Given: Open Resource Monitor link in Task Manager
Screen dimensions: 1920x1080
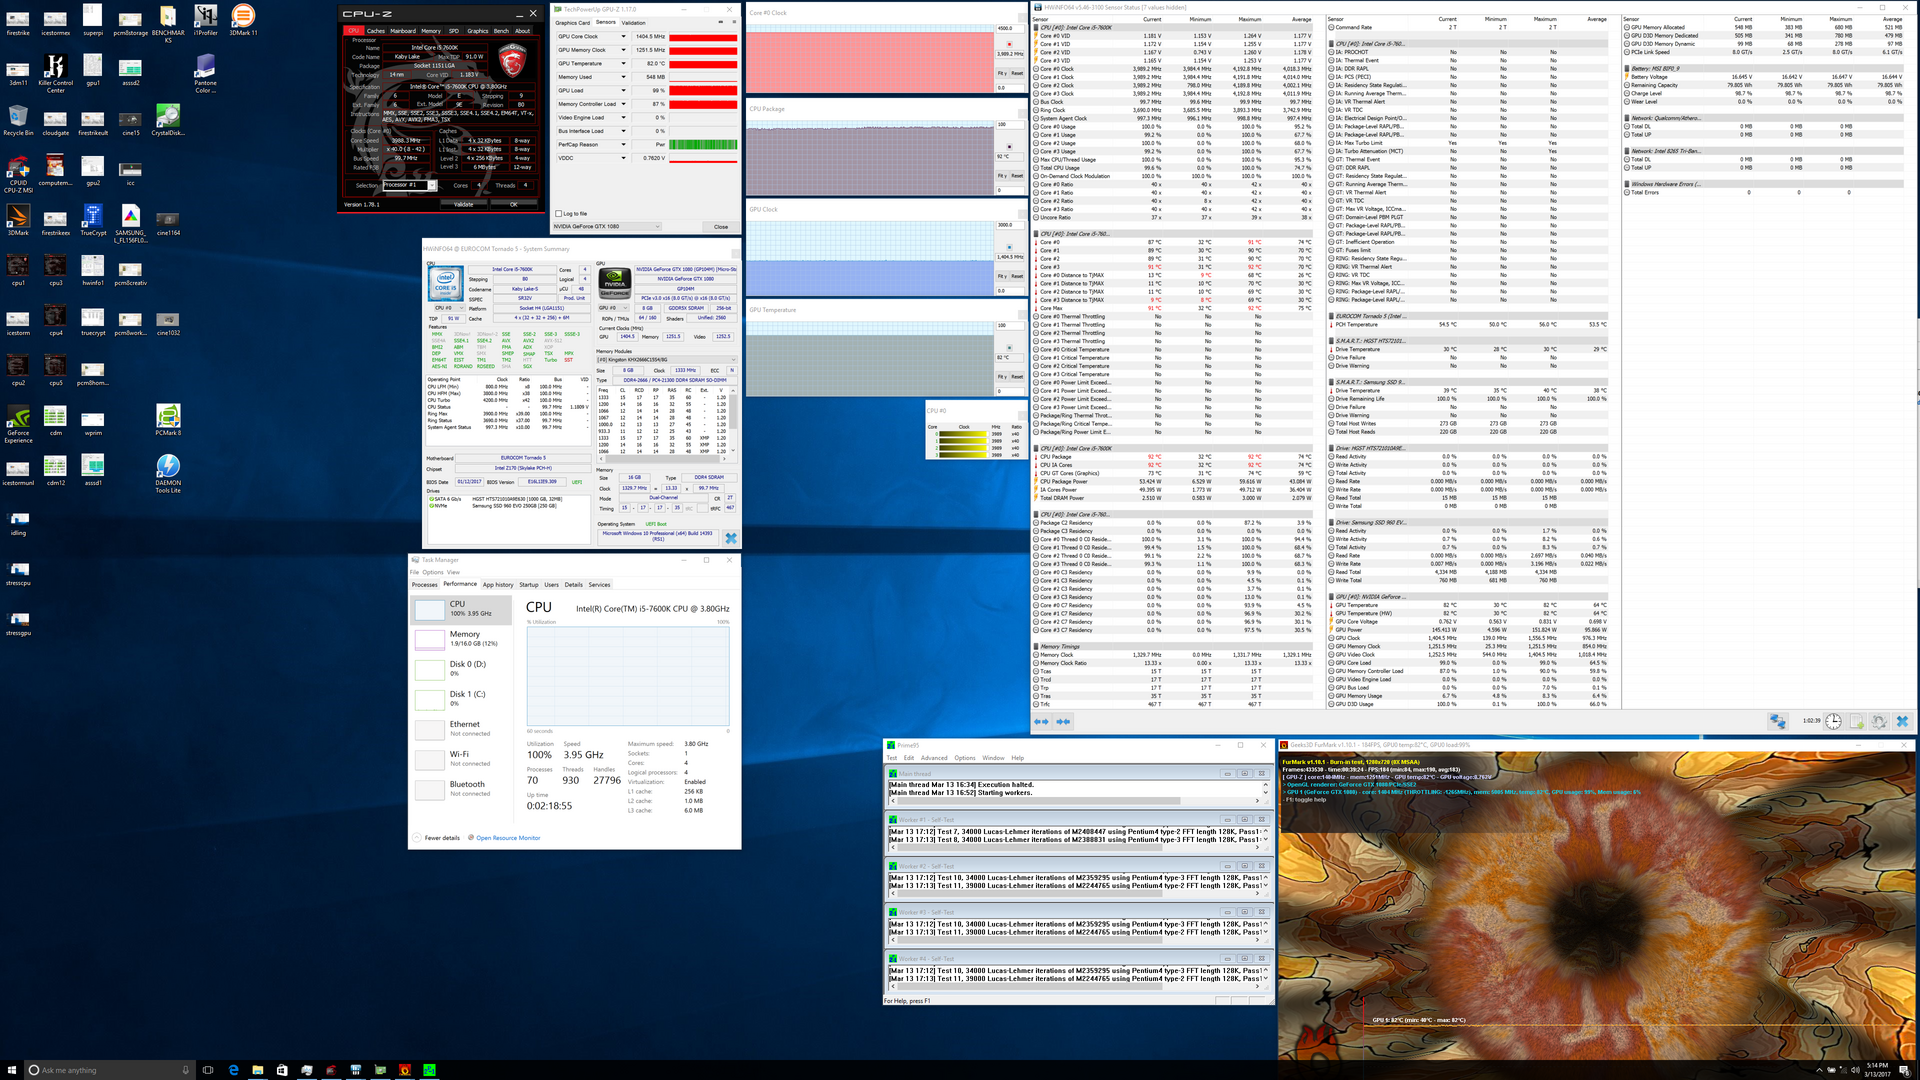Looking at the screenshot, I should 507,838.
